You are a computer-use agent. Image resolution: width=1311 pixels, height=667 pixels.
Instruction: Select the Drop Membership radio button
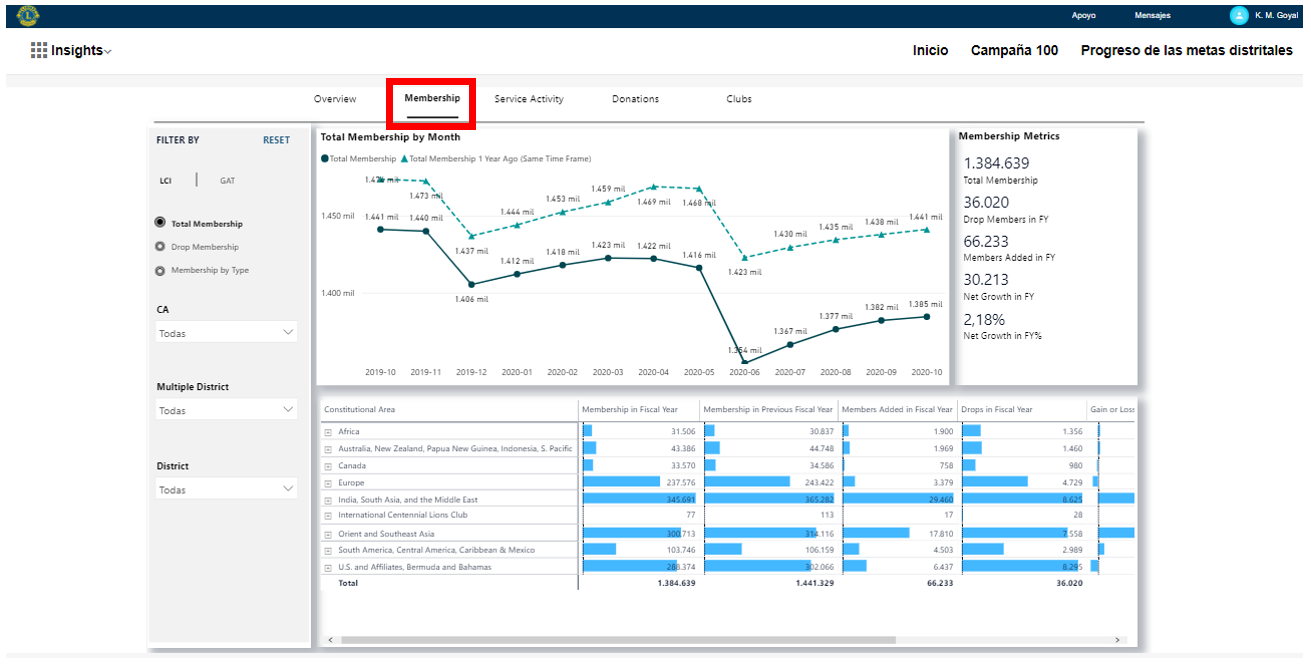click(x=160, y=247)
